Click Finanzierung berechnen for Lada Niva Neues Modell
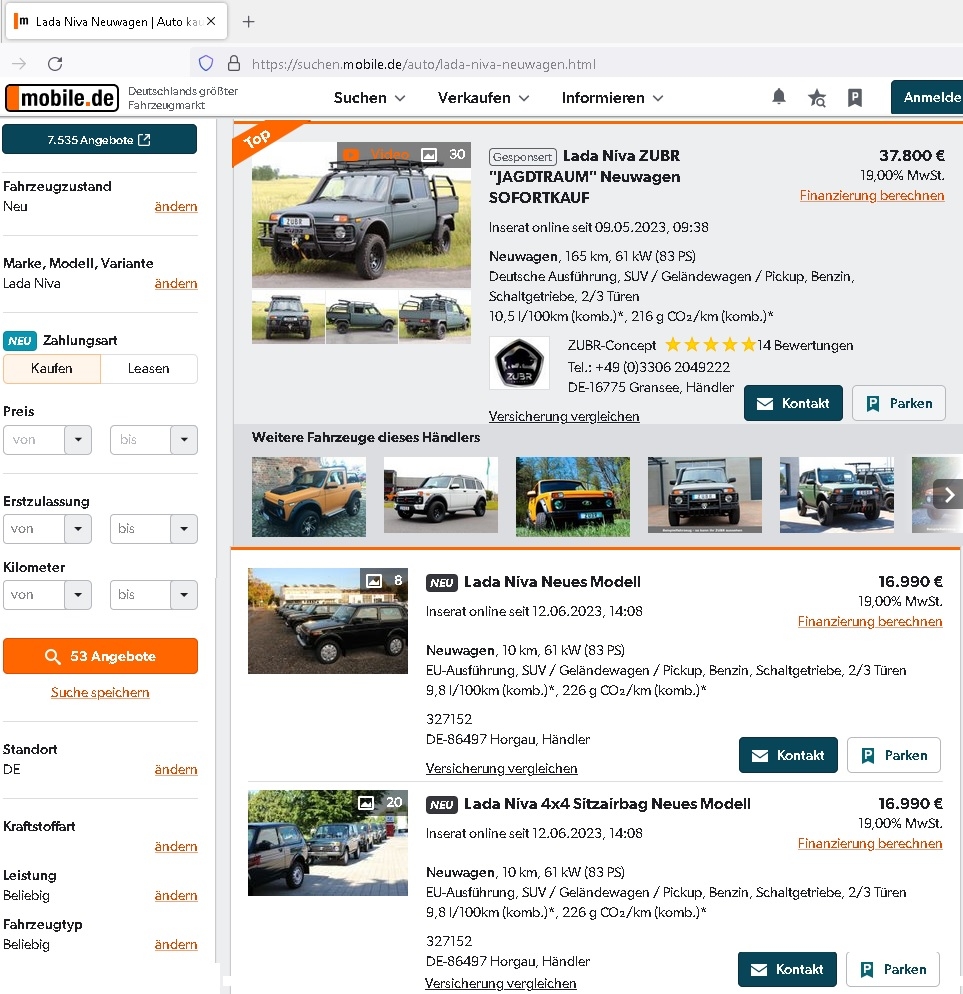Screen dimensions: 963x994 click(x=870, y=621)
